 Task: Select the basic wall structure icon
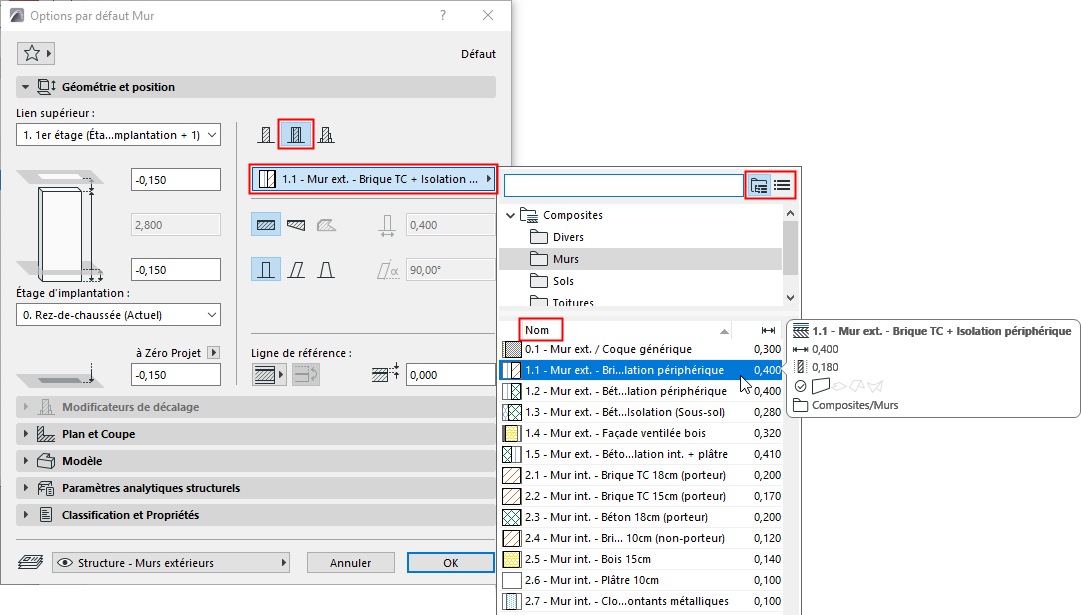(x=265, y=134)
